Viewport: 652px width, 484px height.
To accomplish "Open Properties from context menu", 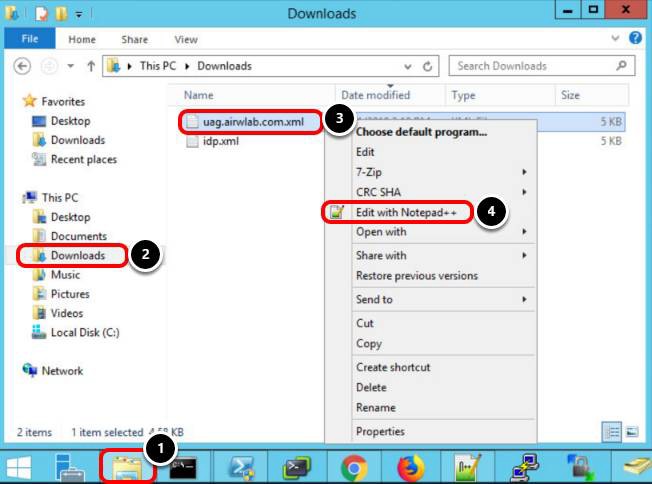I will 380,432.
